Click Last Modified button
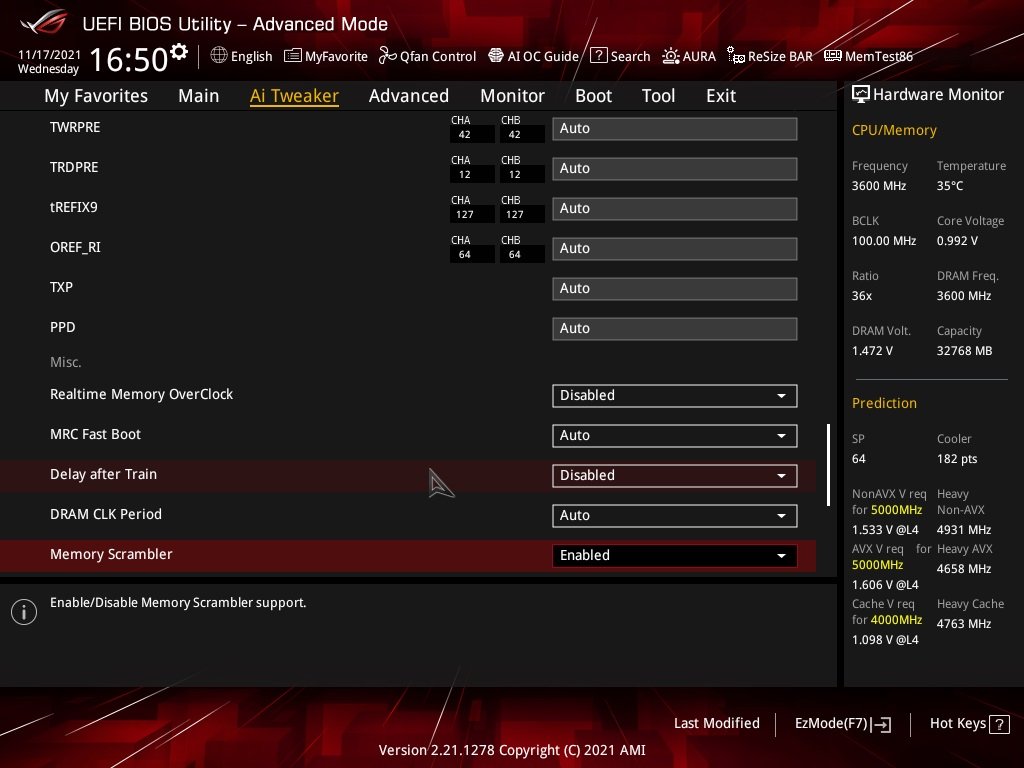1024x768 pixels. click(x=717, y=724)
